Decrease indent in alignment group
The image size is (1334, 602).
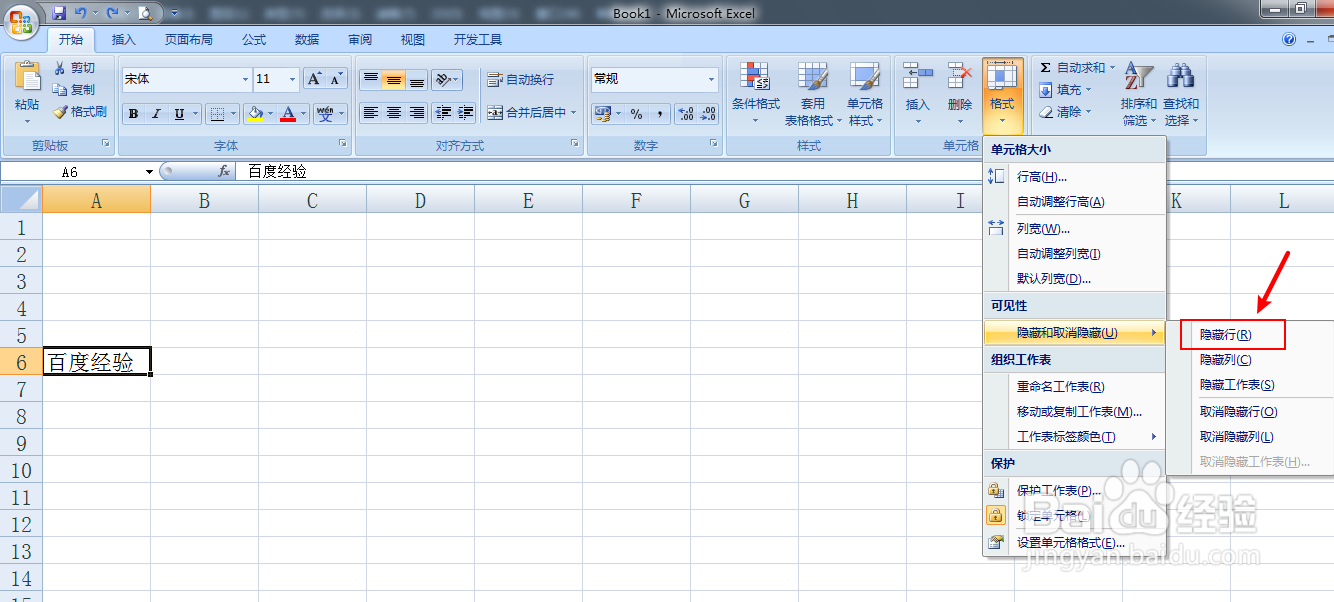444,113
